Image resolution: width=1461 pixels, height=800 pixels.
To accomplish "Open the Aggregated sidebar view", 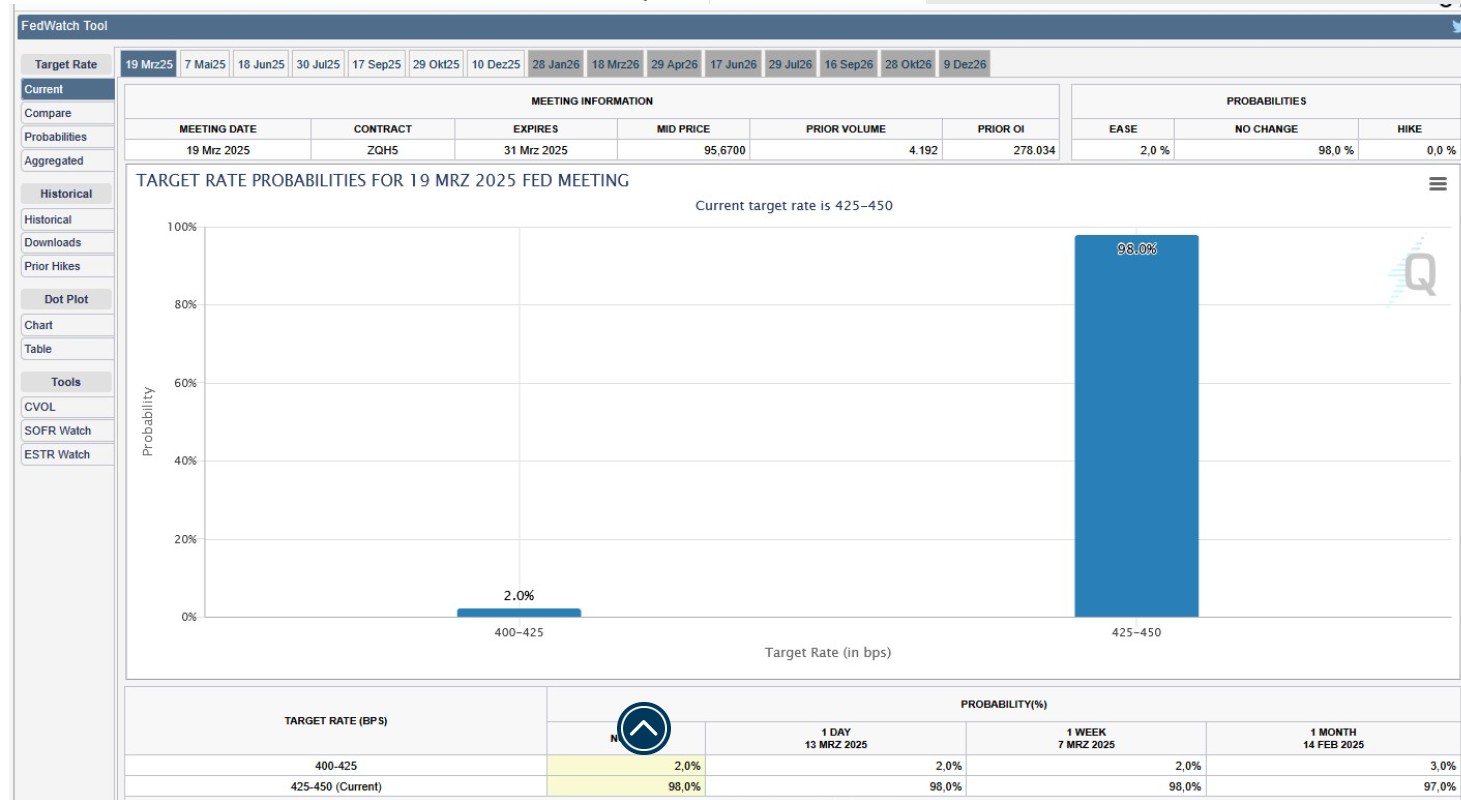I will 67,161.
